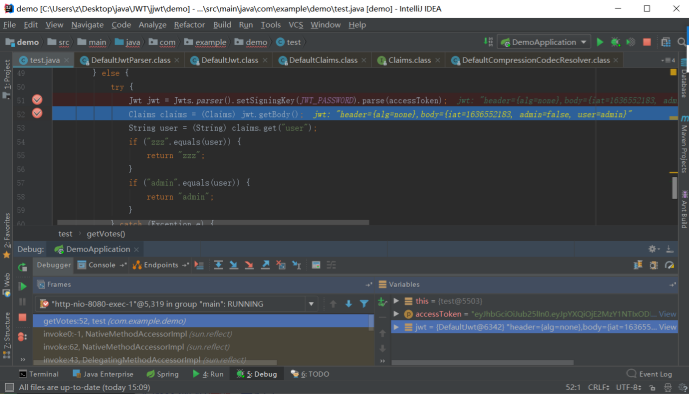
Task: Move to the next frame with down arrow
Action: coord(348,304)
